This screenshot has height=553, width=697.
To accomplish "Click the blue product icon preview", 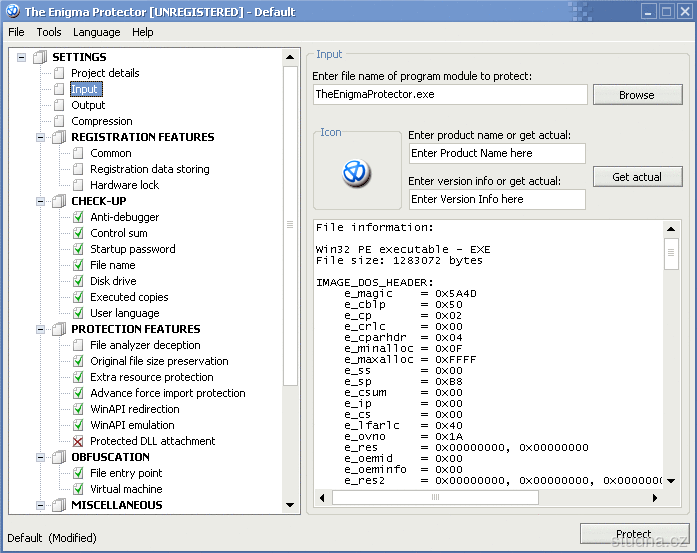I will 357,173.
